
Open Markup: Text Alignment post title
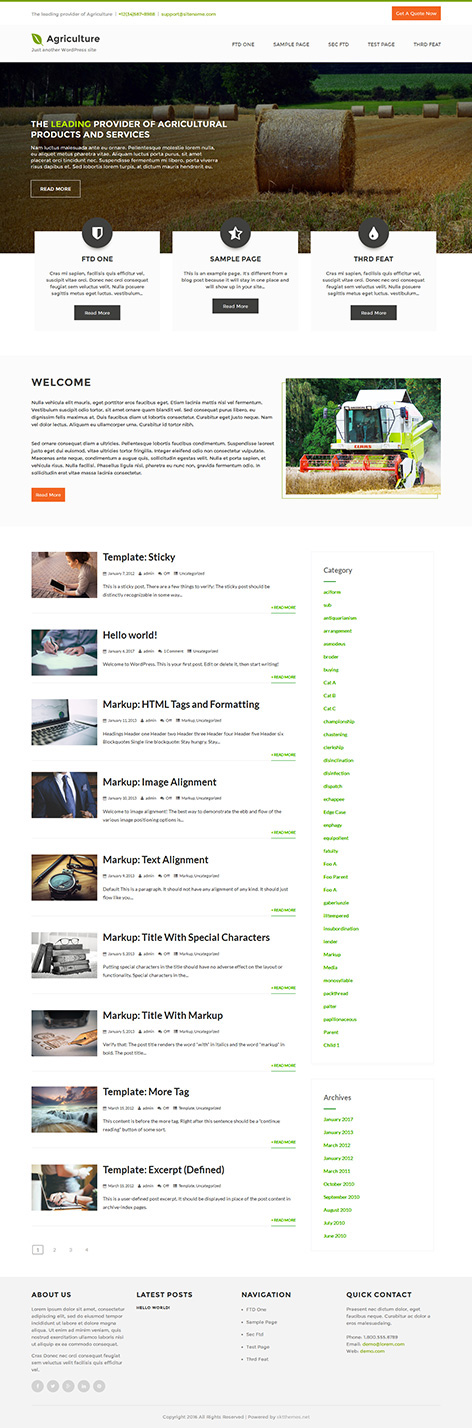[155, 859]
